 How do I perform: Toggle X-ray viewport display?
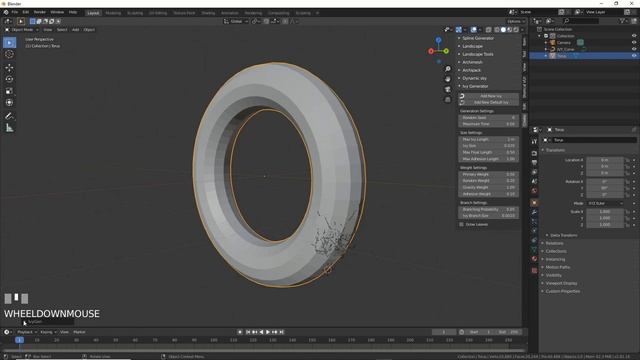point(489,29)
